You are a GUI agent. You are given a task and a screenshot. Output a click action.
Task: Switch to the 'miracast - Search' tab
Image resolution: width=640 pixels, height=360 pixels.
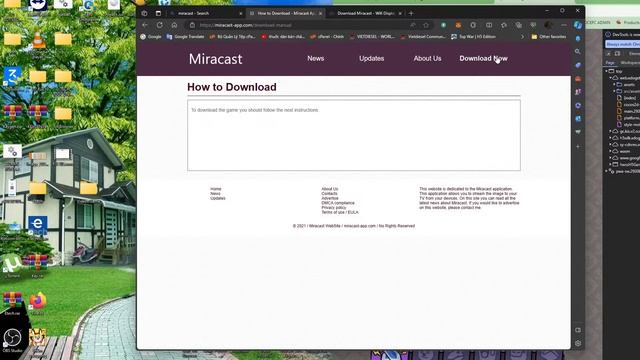click(205, 13)
